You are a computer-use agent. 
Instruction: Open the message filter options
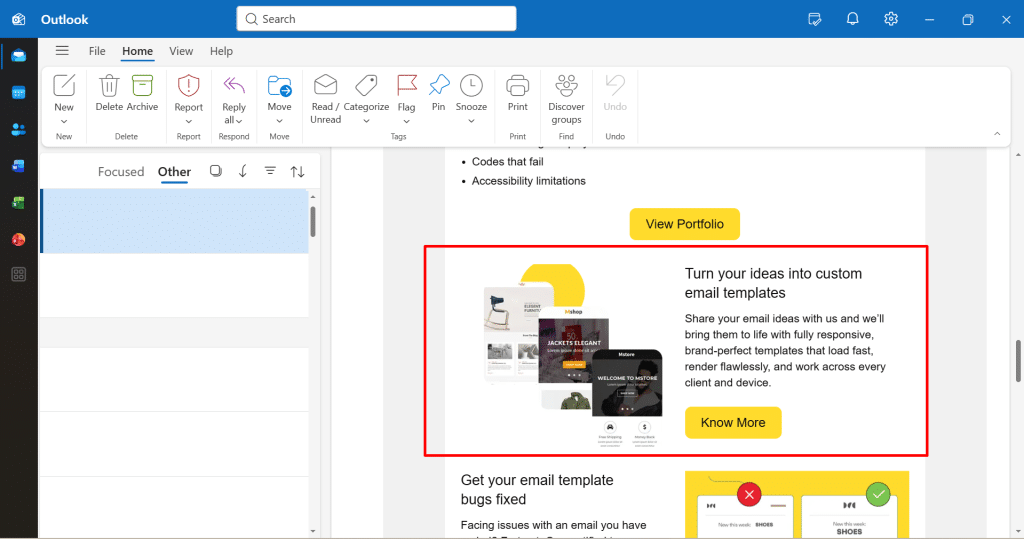coord(270,171)
